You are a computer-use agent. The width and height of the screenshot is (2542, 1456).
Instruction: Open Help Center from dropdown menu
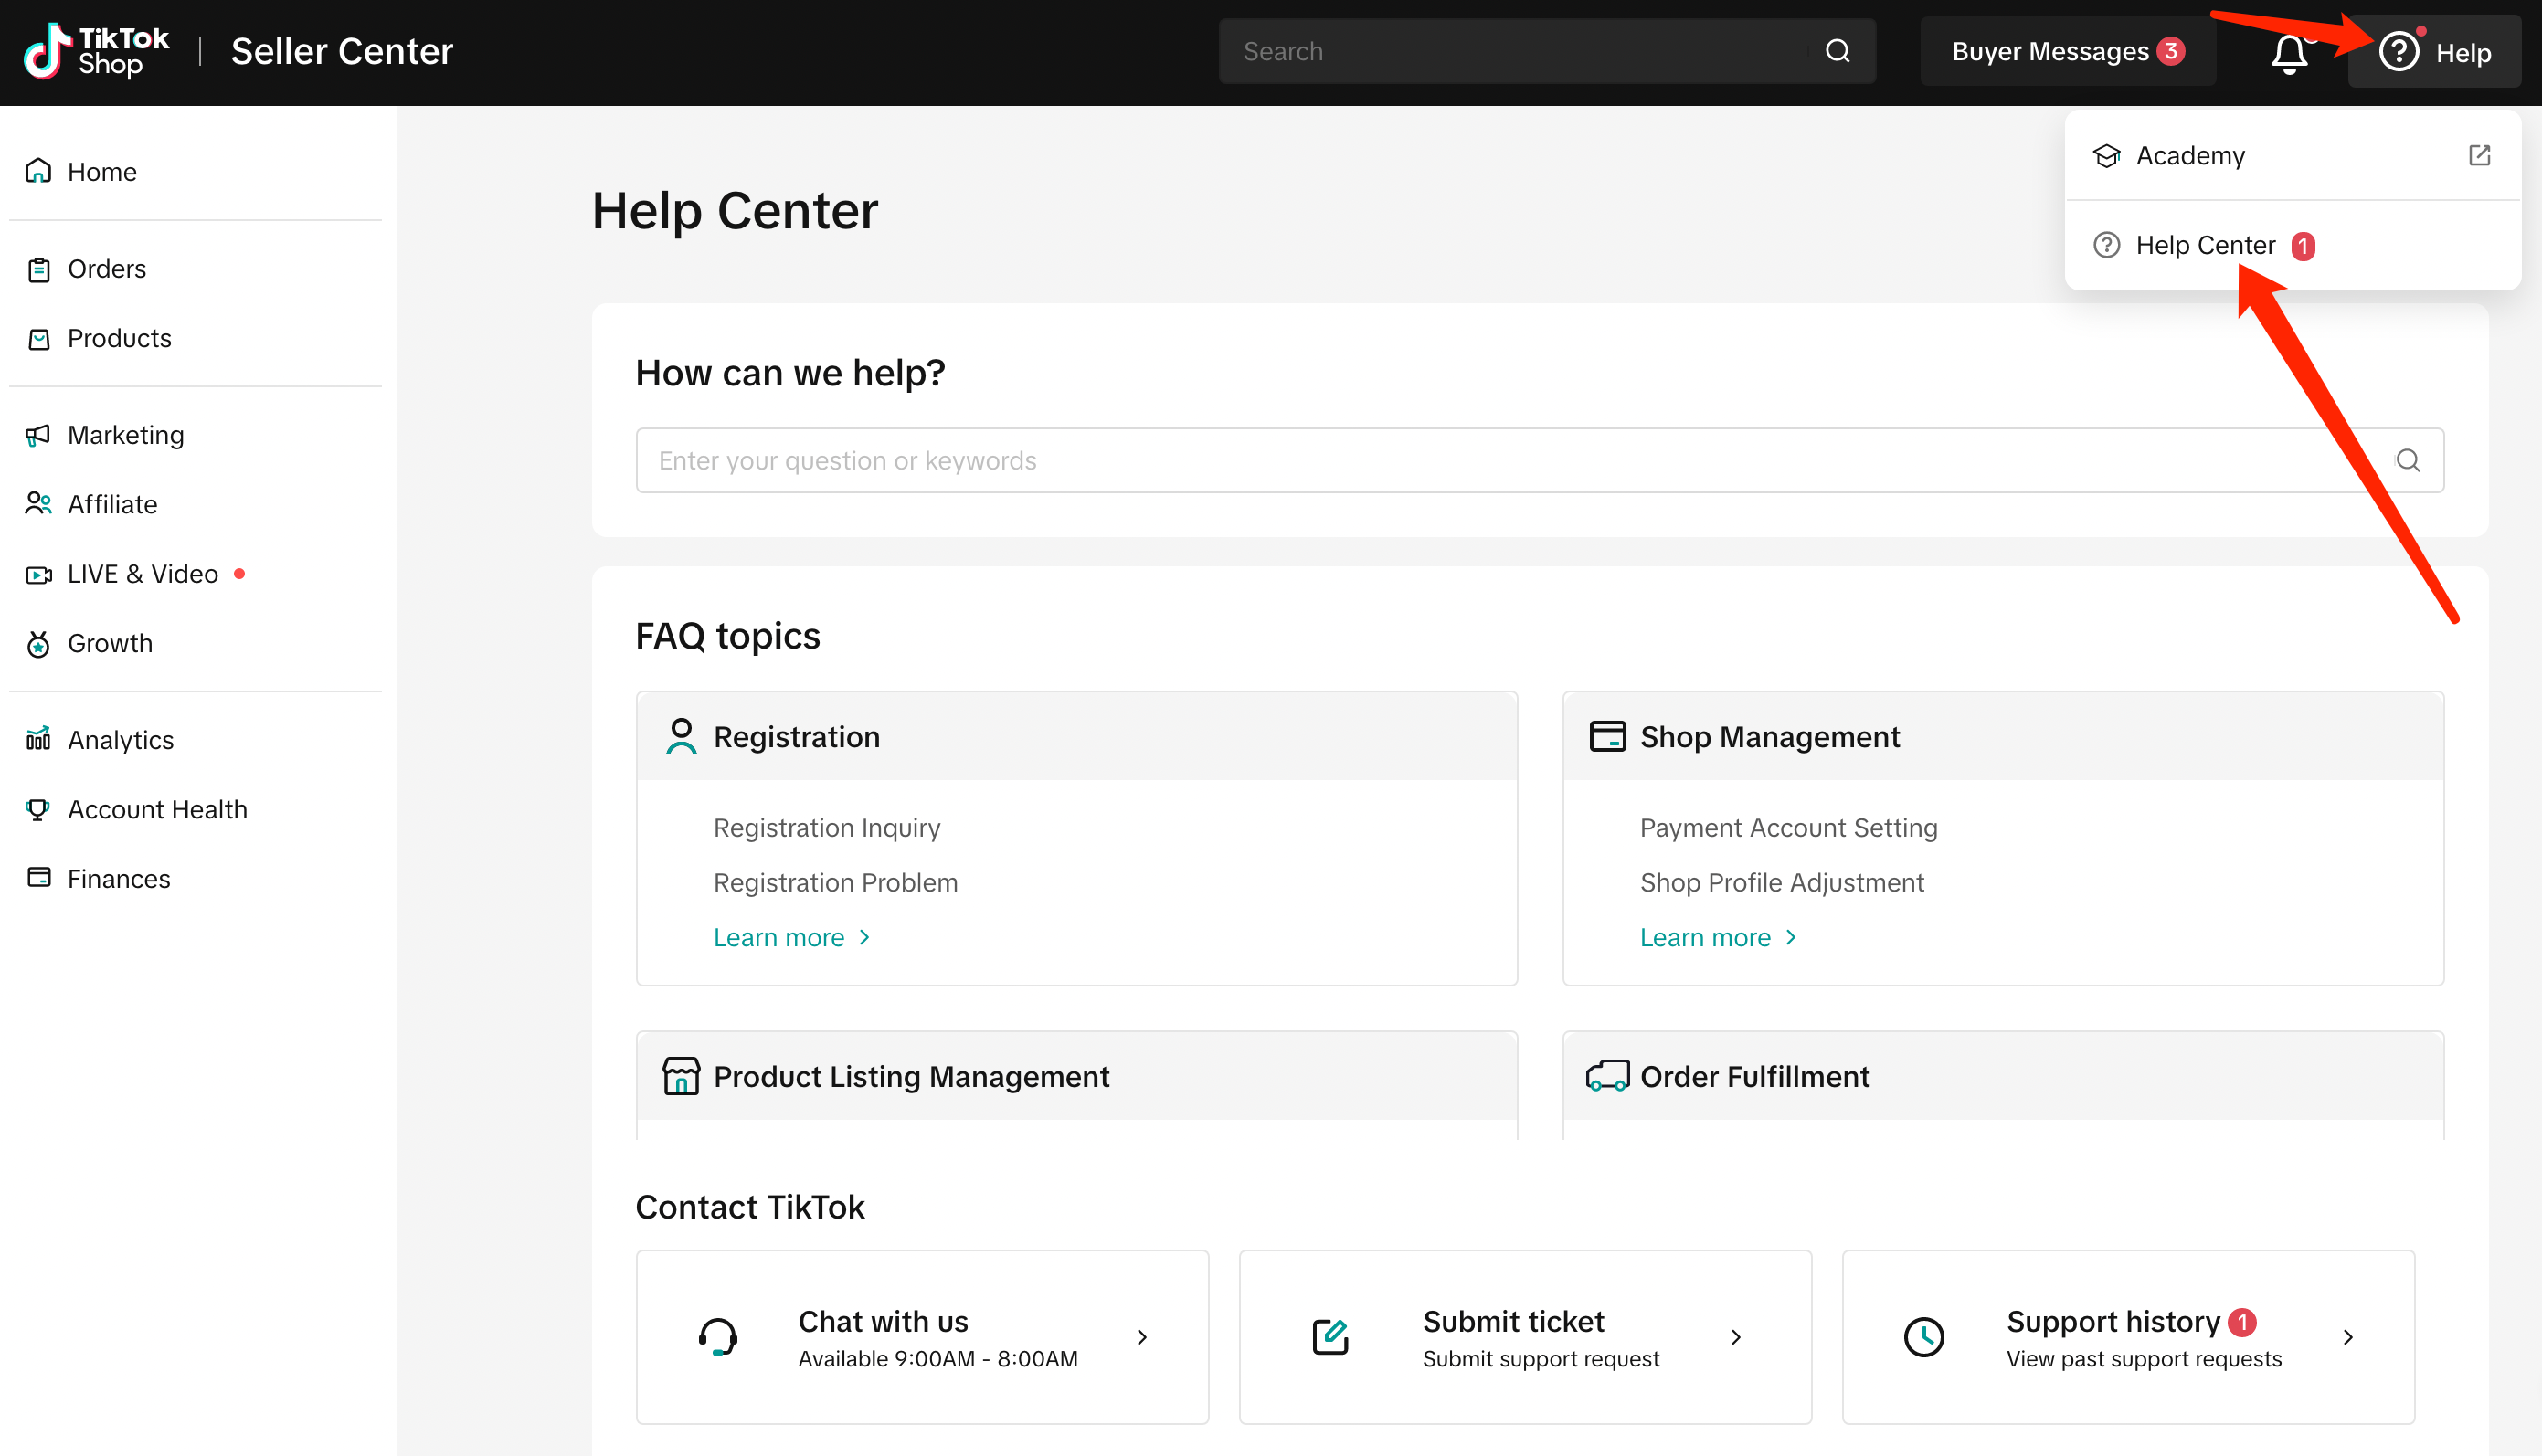2205,246
